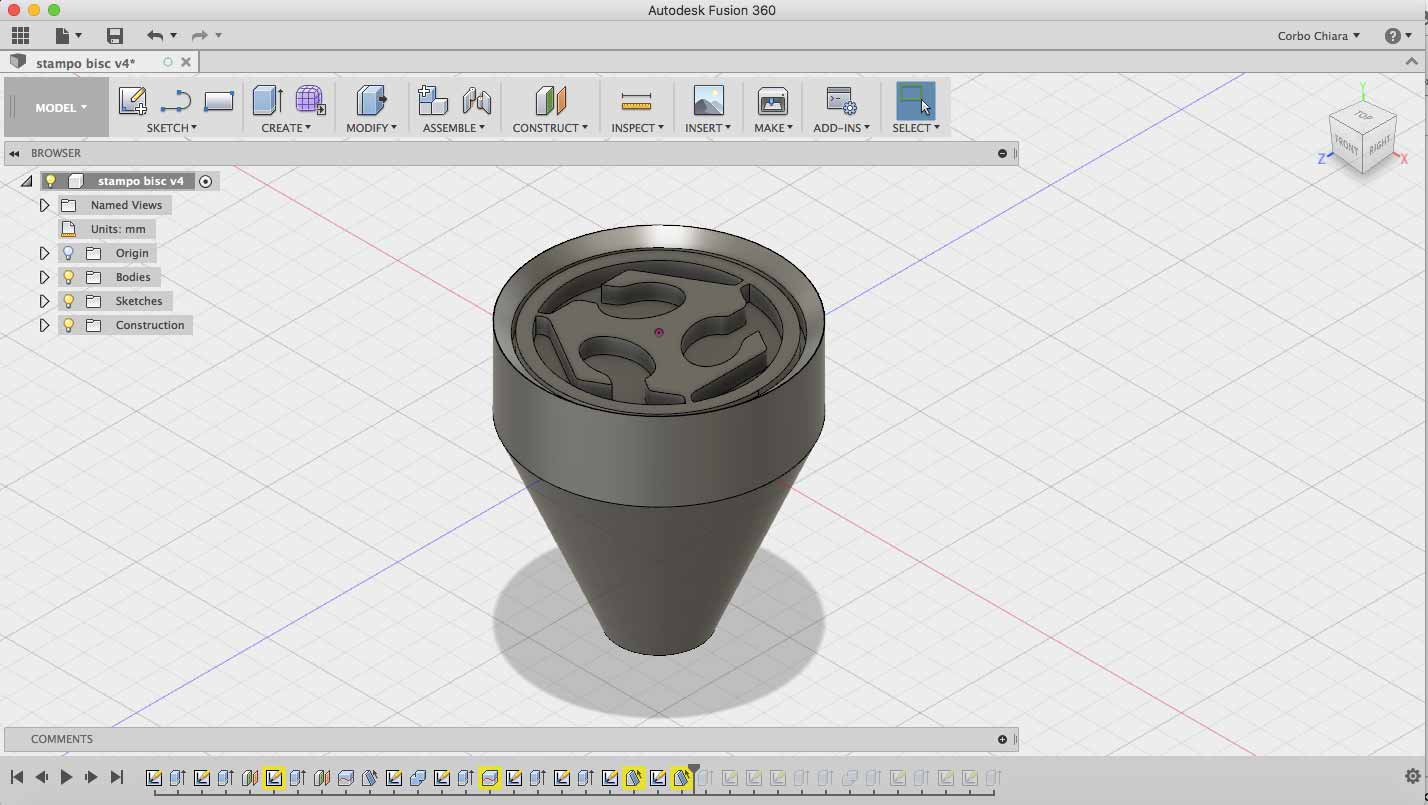The width and height of the screenshot is (1428, 805).
Task: Step timeline back one feature
Action: tap(42, 777)
